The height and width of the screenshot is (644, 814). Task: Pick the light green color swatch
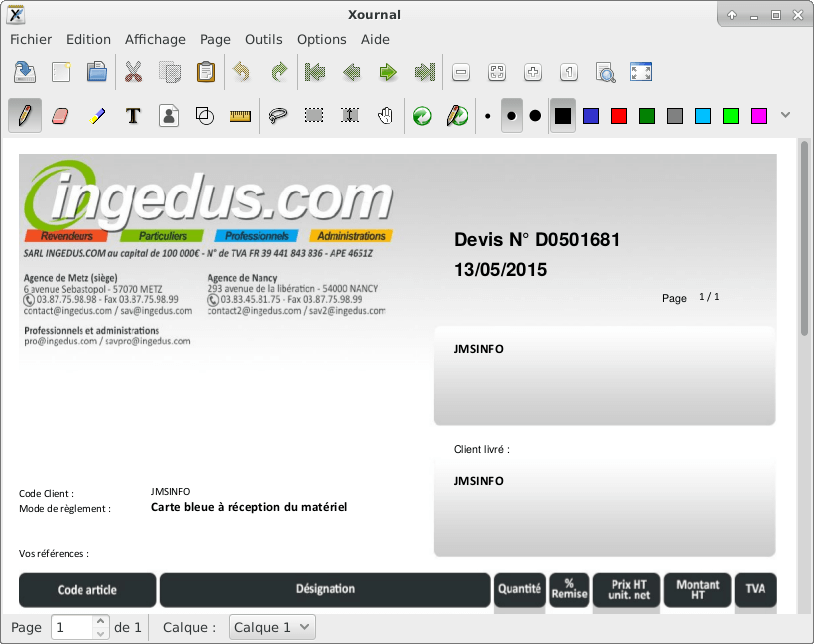pyautogui.click(x=731, y=116)
